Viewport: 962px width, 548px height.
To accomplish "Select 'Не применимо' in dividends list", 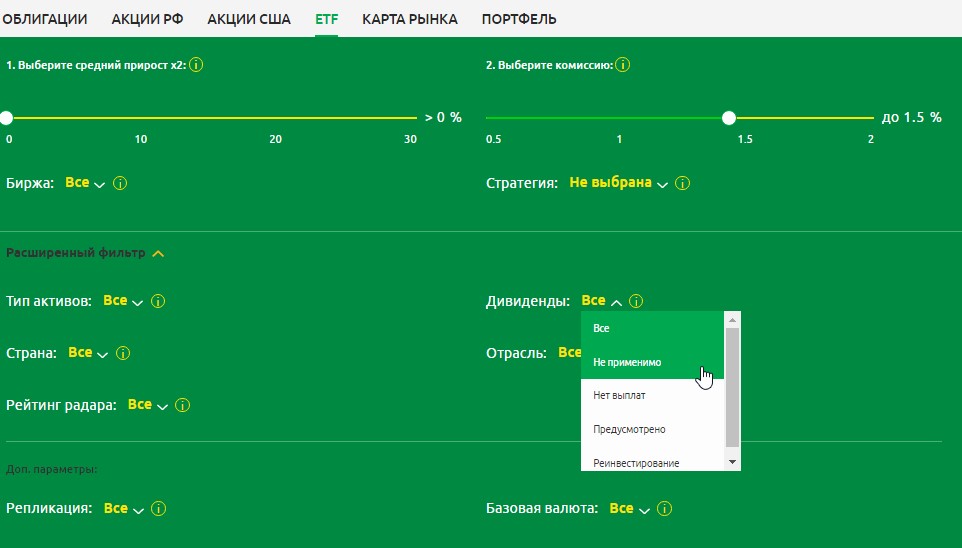I will pos(627,362).
